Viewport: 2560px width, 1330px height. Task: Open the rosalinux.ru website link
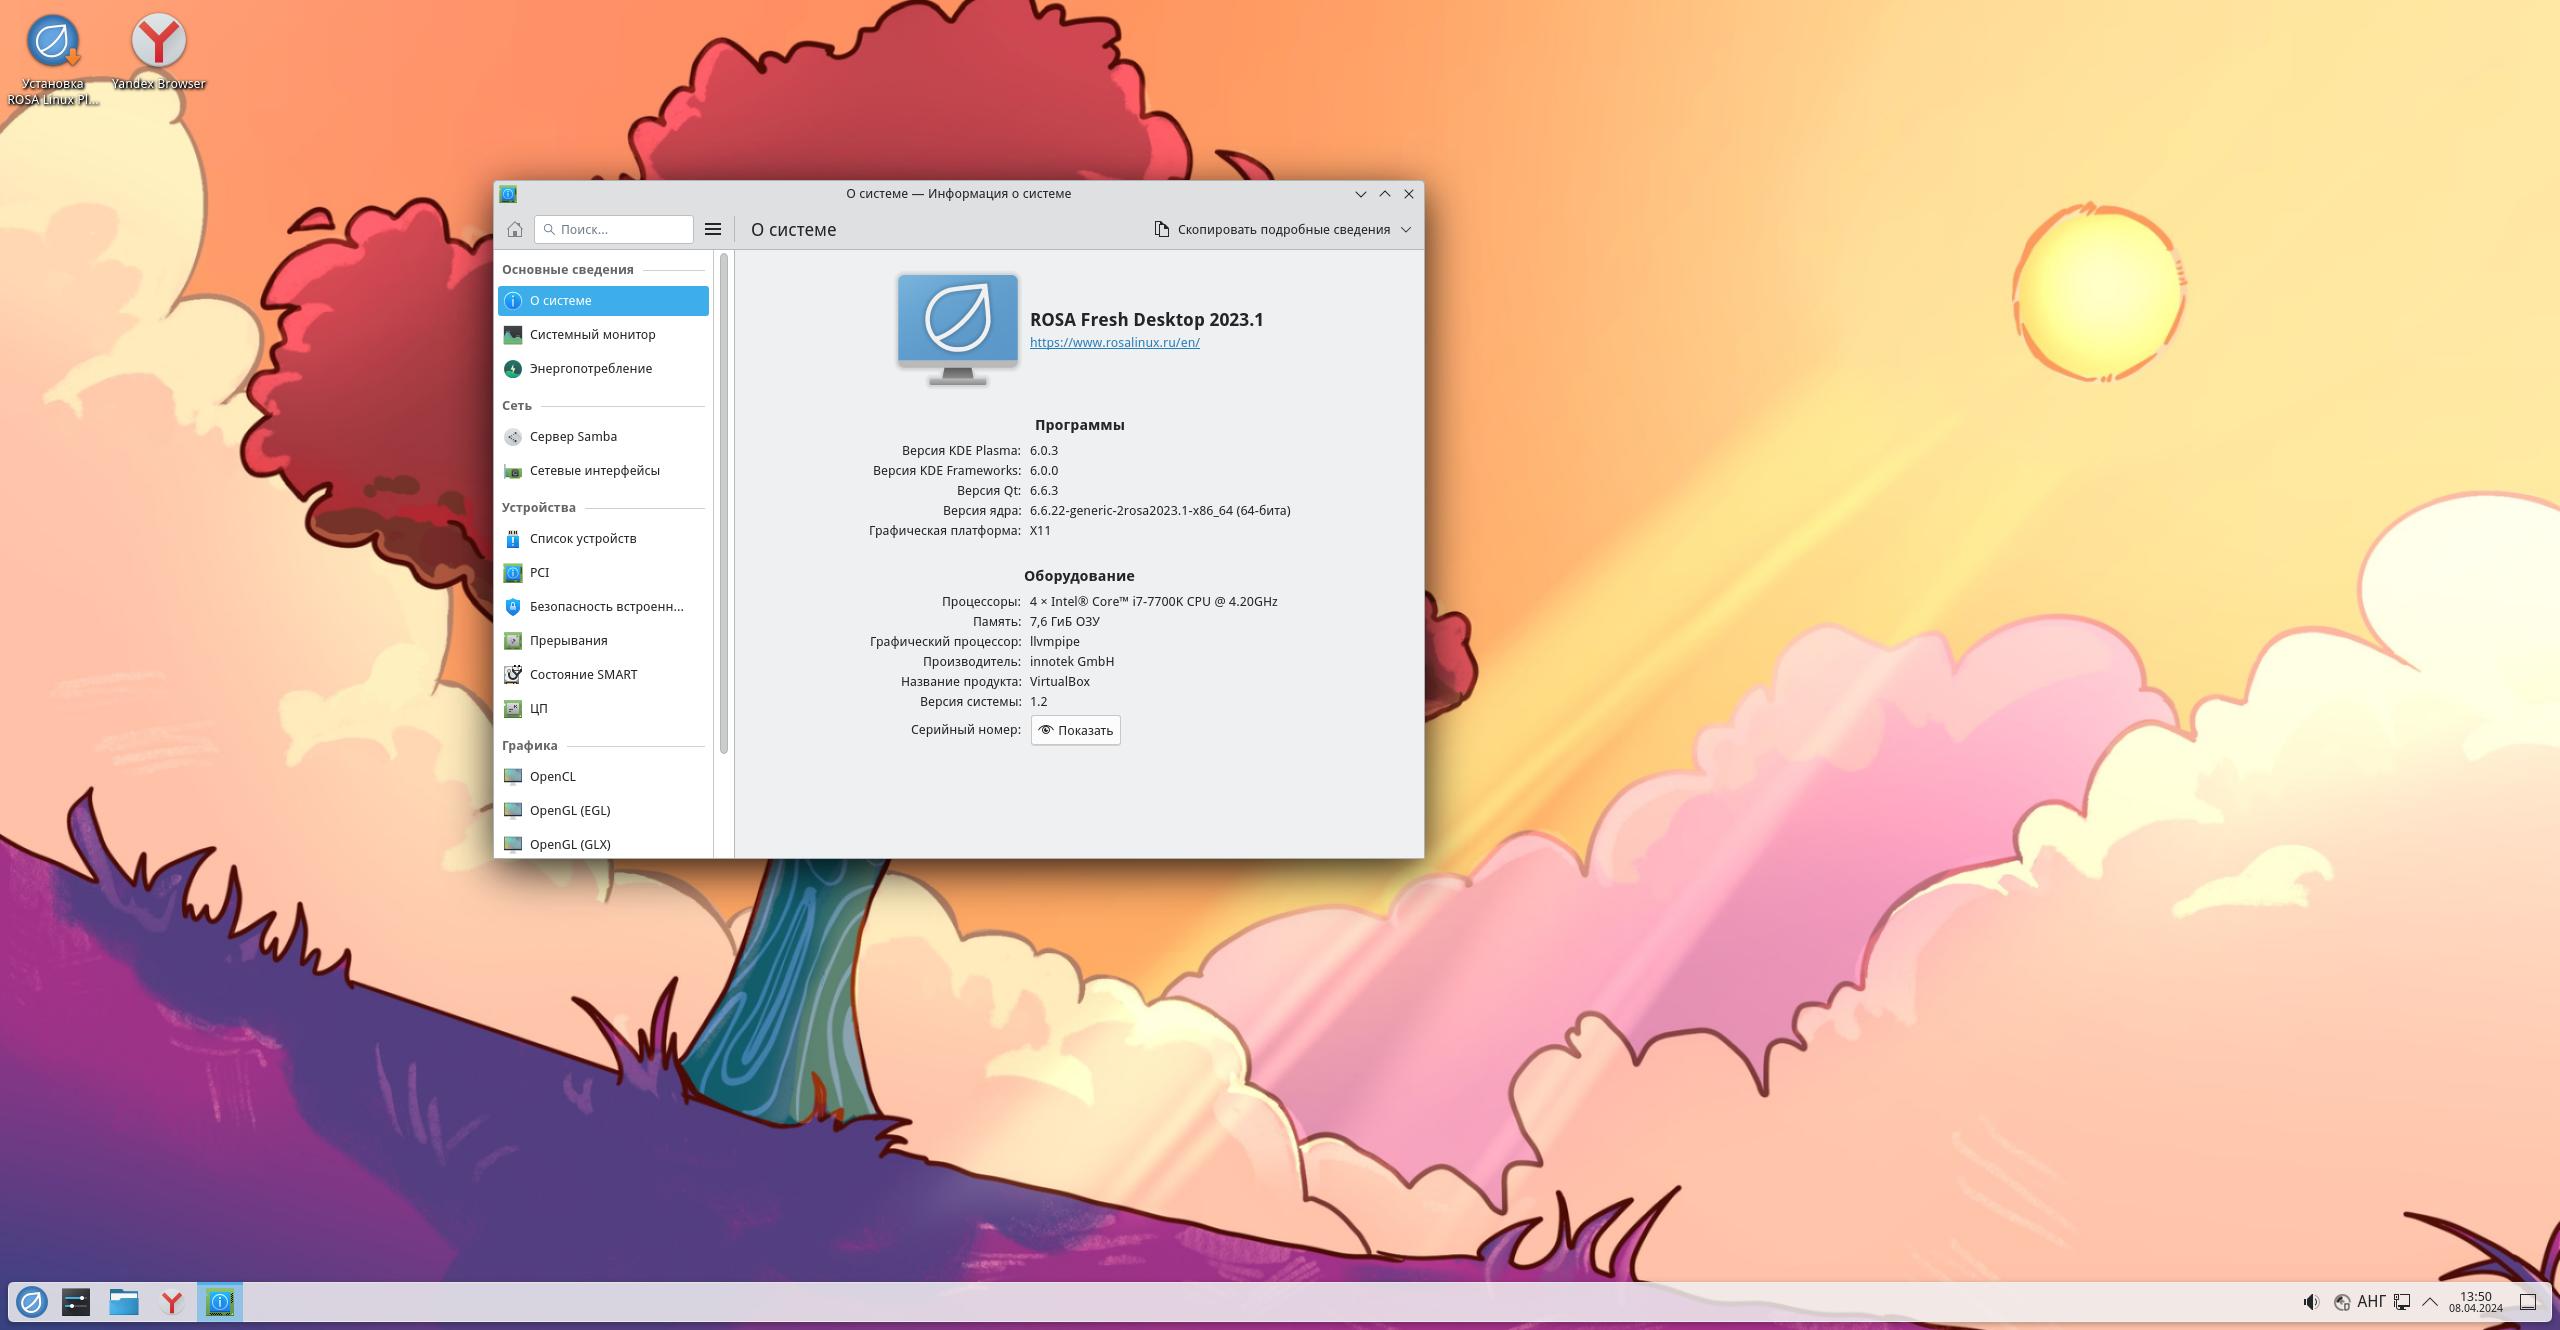click(x=1114, y=343)
